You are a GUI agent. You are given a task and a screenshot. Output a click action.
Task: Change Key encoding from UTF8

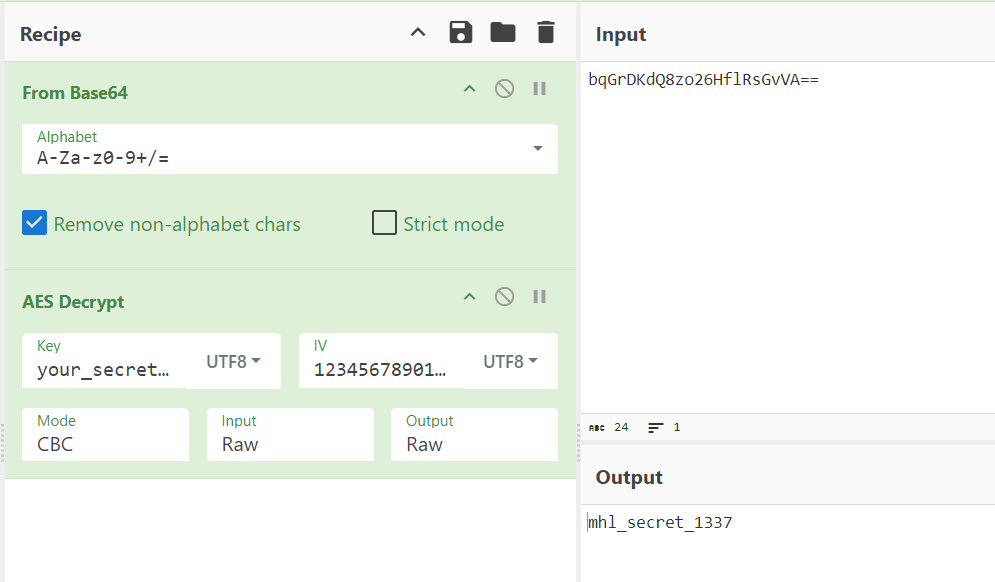[x=233, y=362]
